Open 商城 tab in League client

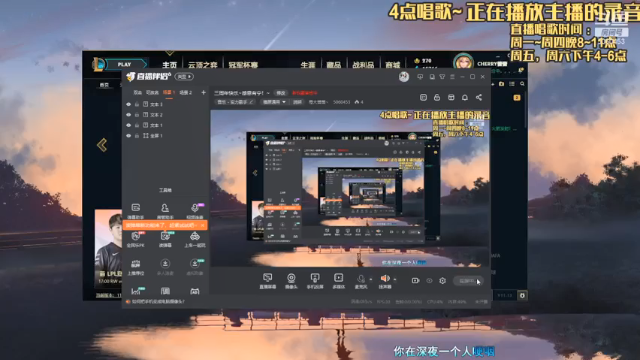[x=393, y=64]
